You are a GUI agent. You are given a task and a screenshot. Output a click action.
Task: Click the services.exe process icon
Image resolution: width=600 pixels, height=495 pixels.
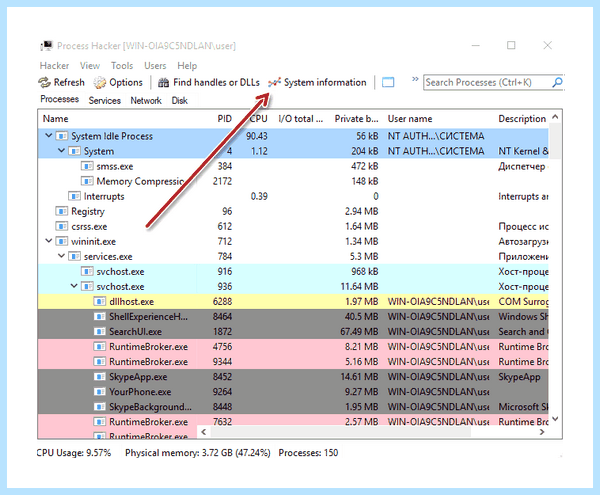(74, 256)
